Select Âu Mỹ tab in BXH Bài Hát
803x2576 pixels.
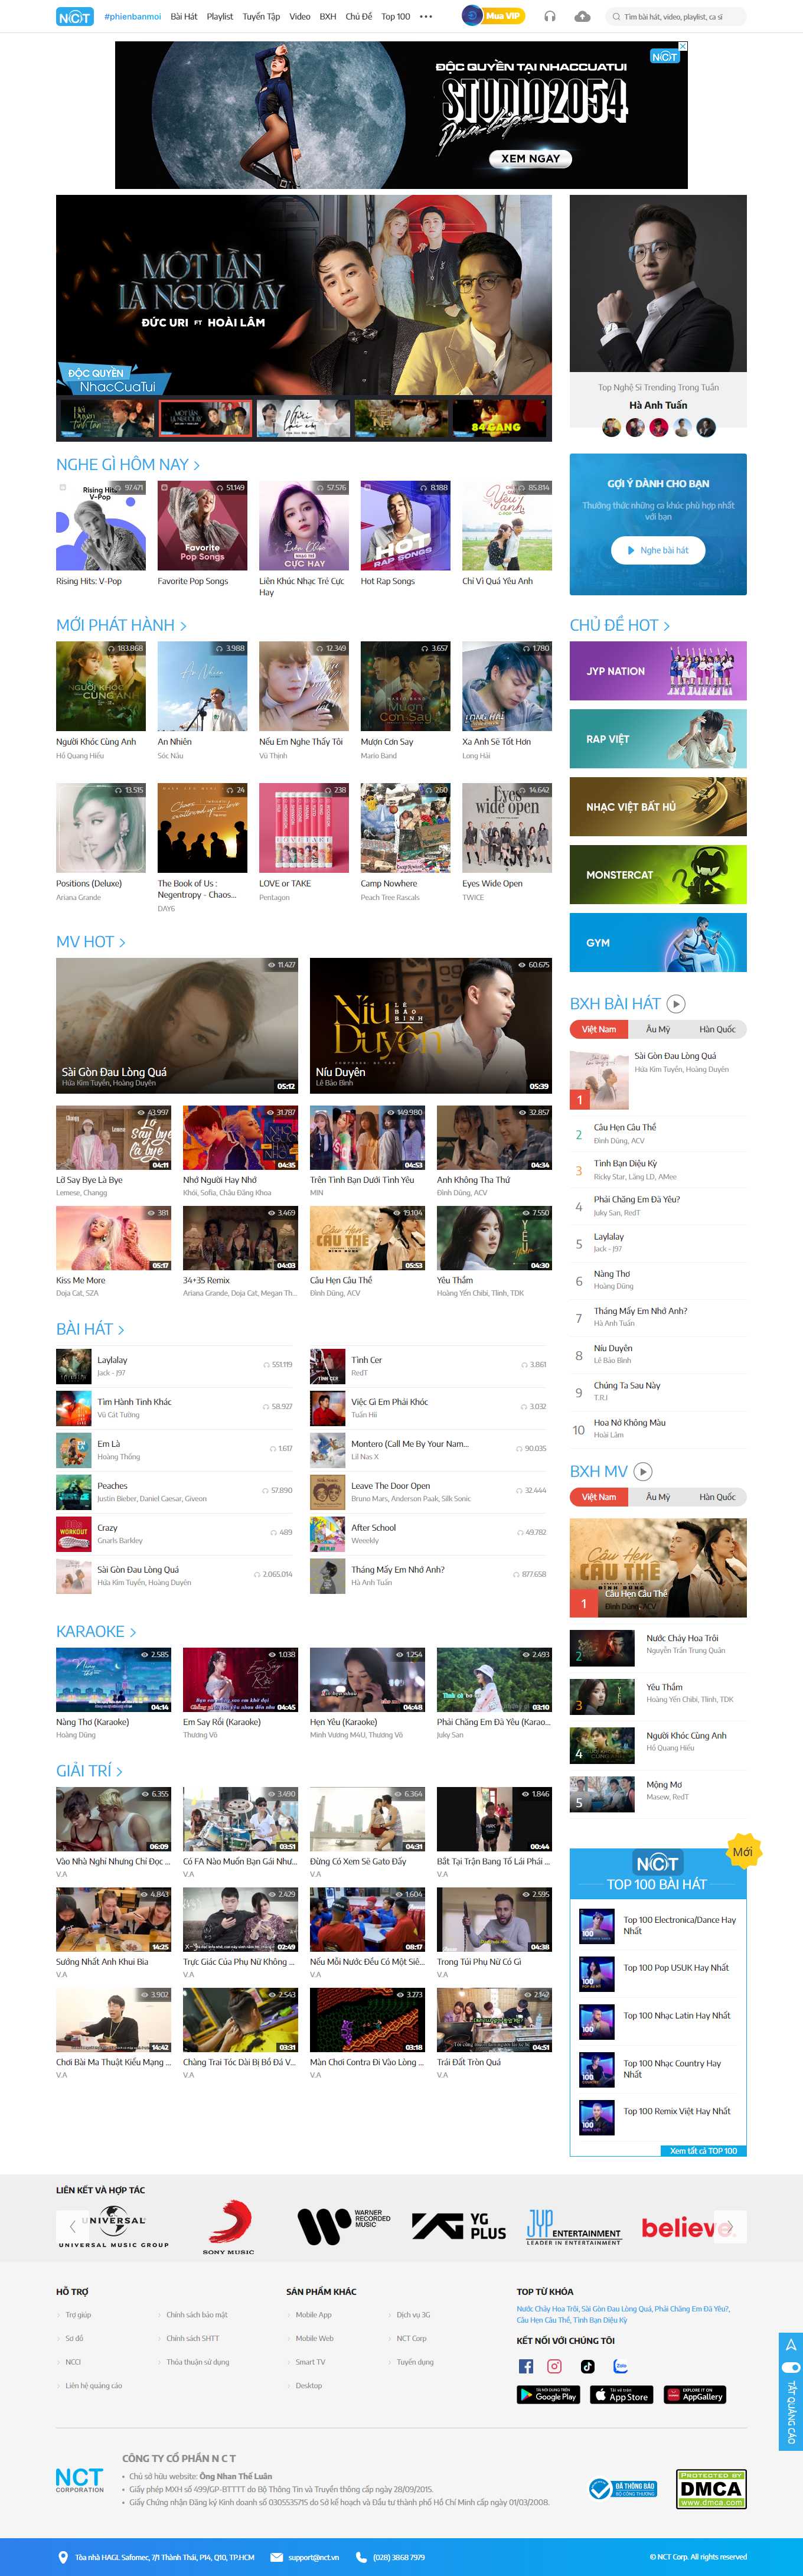[657, 1029]
